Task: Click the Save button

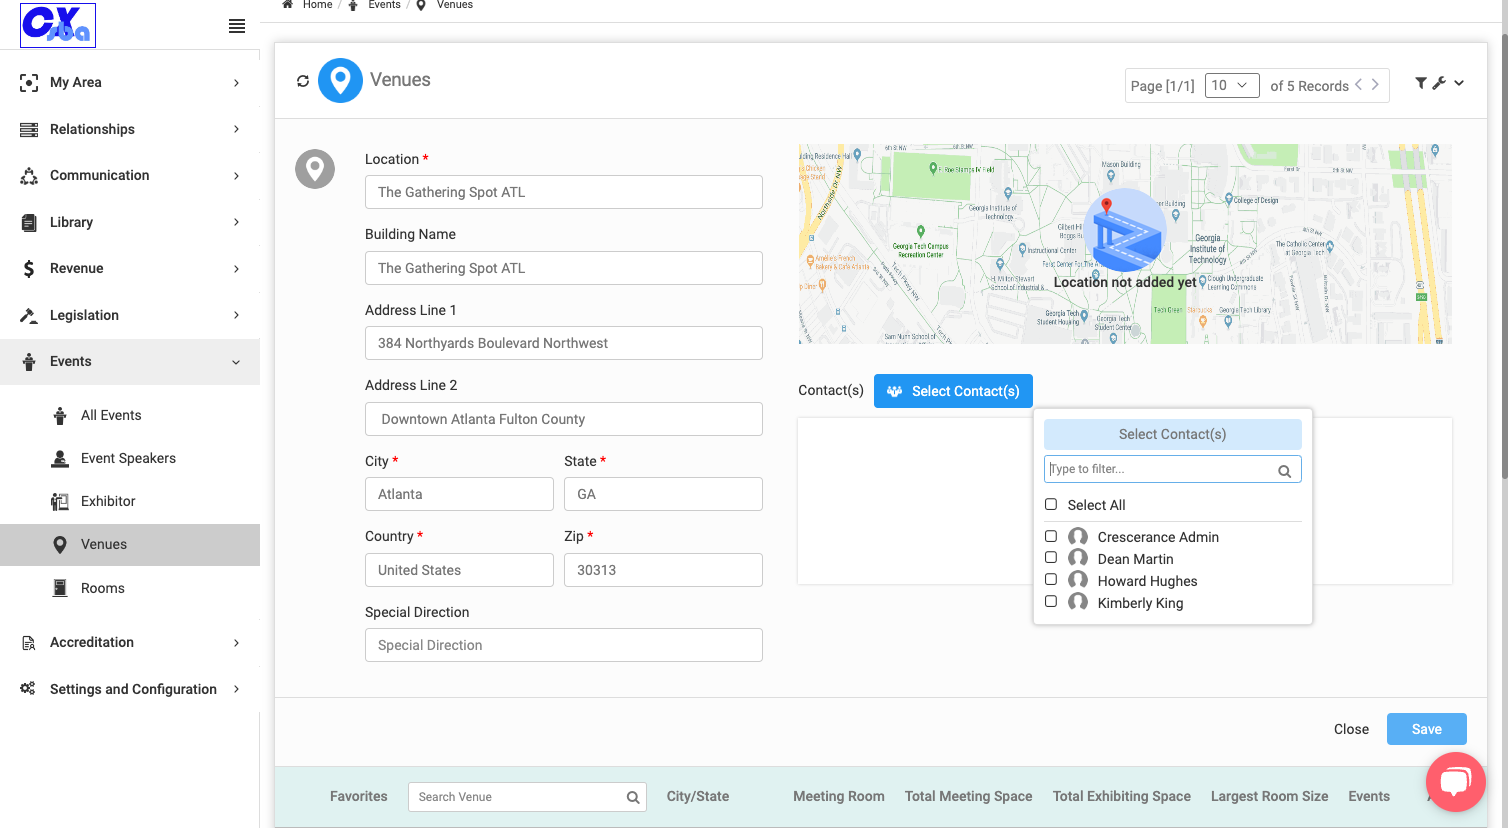Action: (1427, 729)
